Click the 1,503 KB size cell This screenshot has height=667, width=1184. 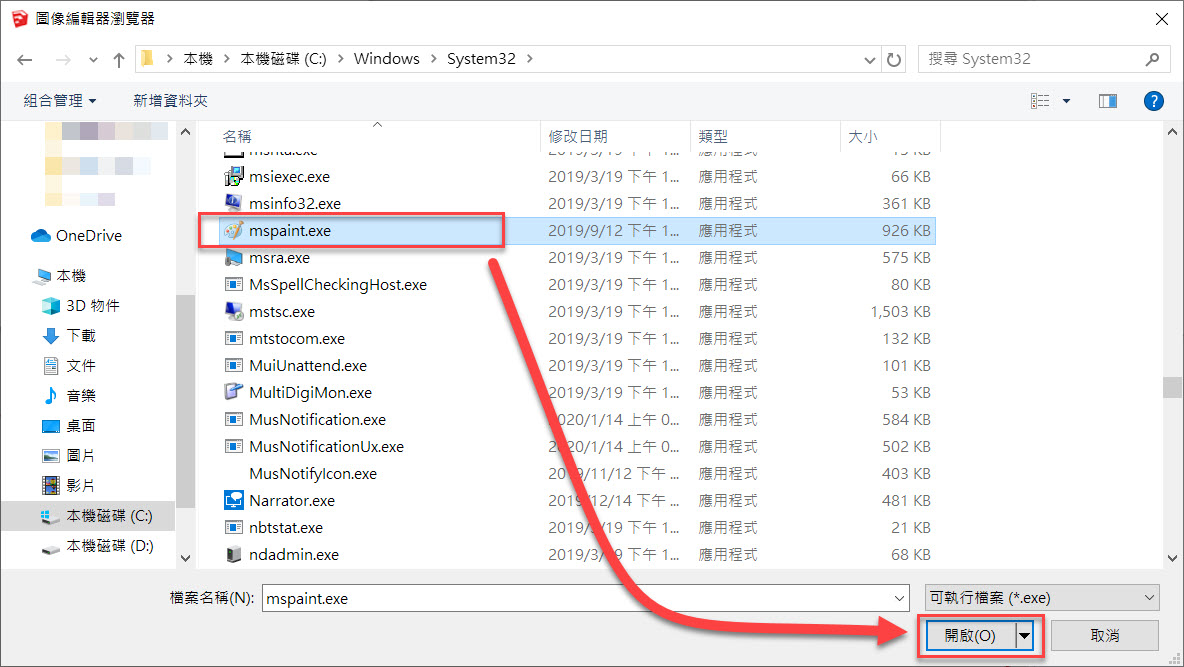(900, 311)
